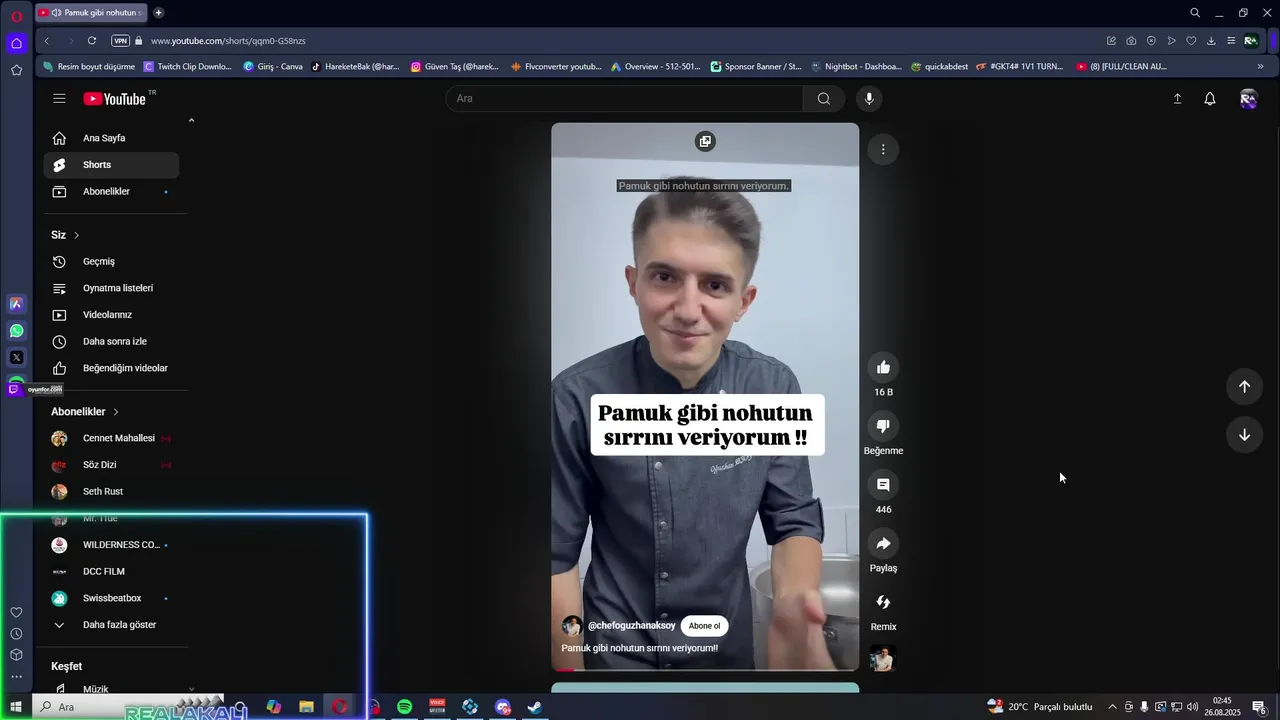Click the channel avatar of chefoguzhanaksoy
The image size is (1280, 720).
[572, 626]
